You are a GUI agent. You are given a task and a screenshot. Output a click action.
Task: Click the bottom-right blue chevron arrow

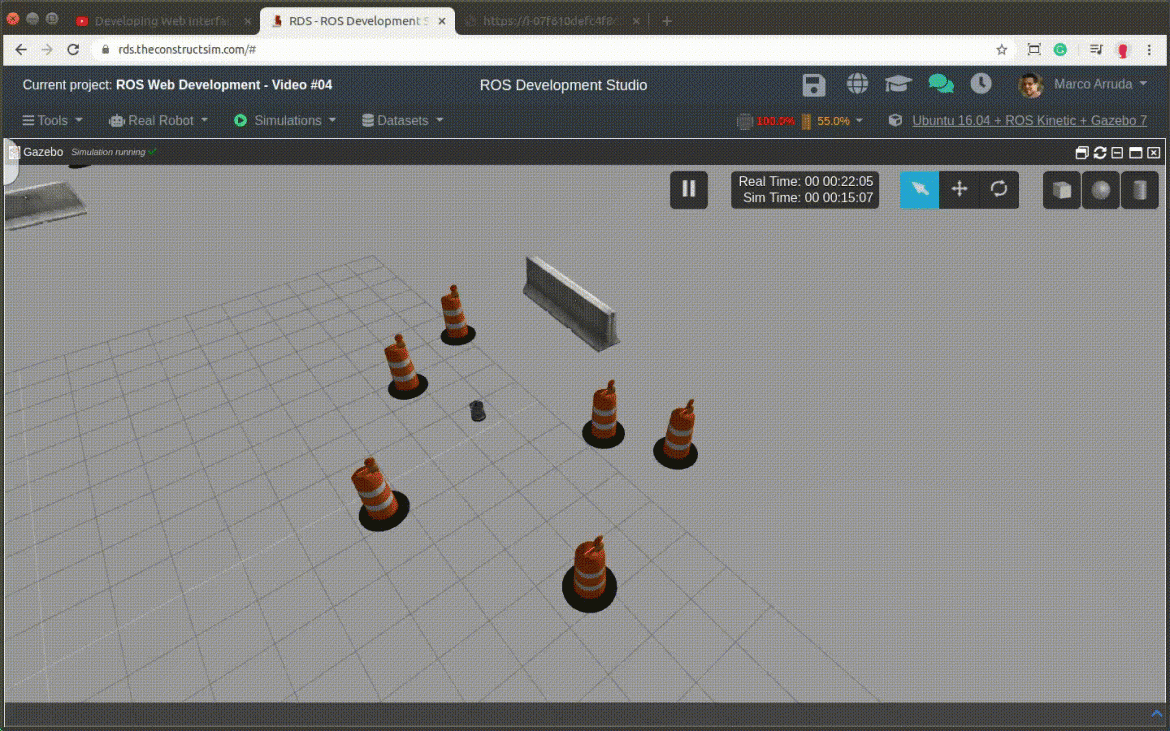[1157, 715]
